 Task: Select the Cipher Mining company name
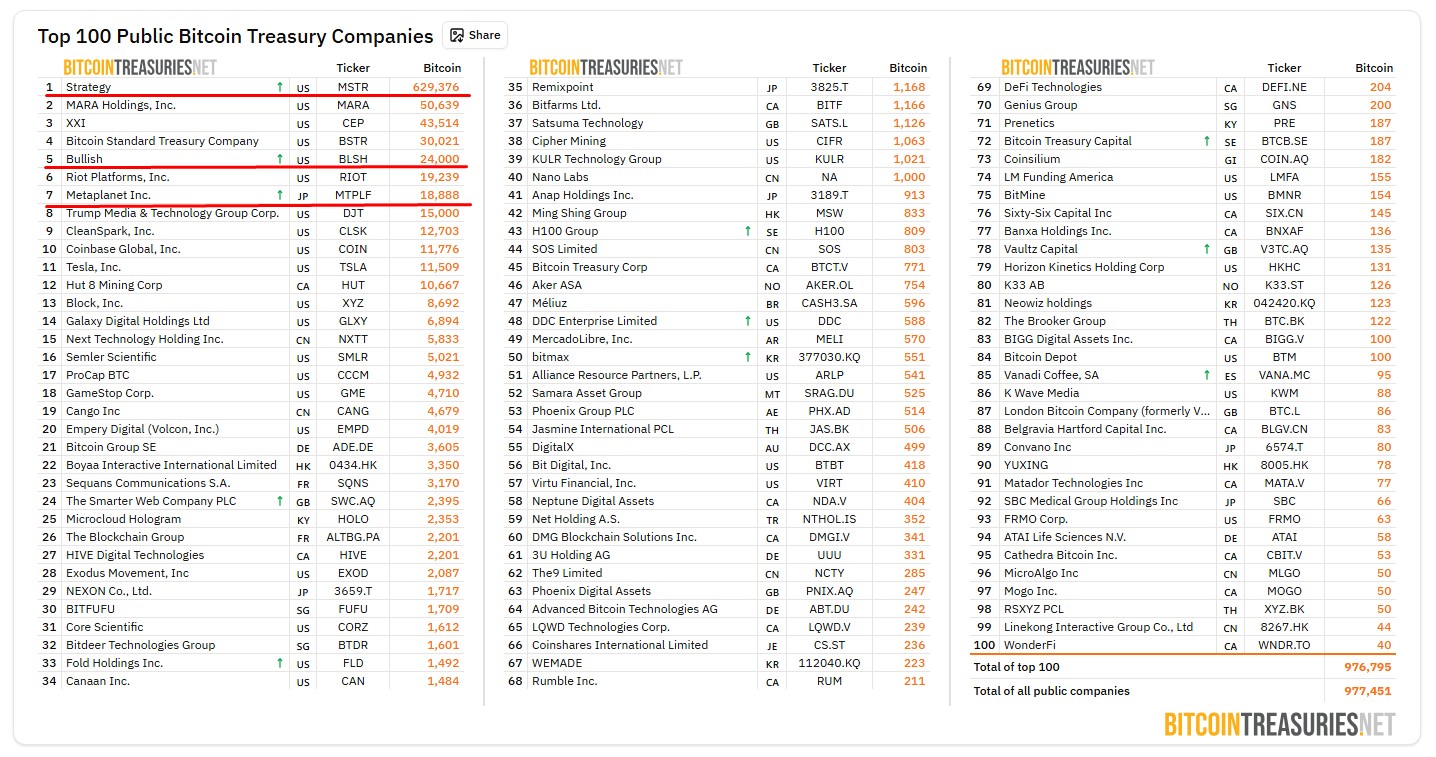pos(569,141)
